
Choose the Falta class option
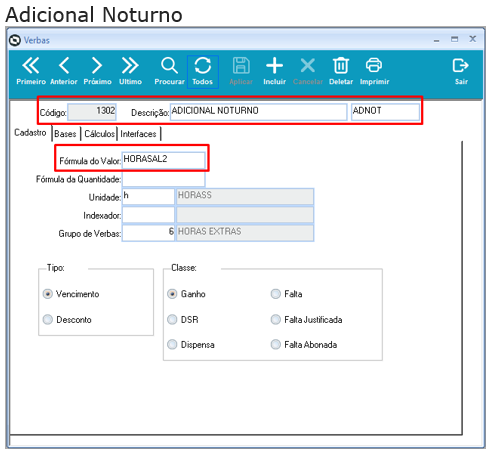coord(276,294)
